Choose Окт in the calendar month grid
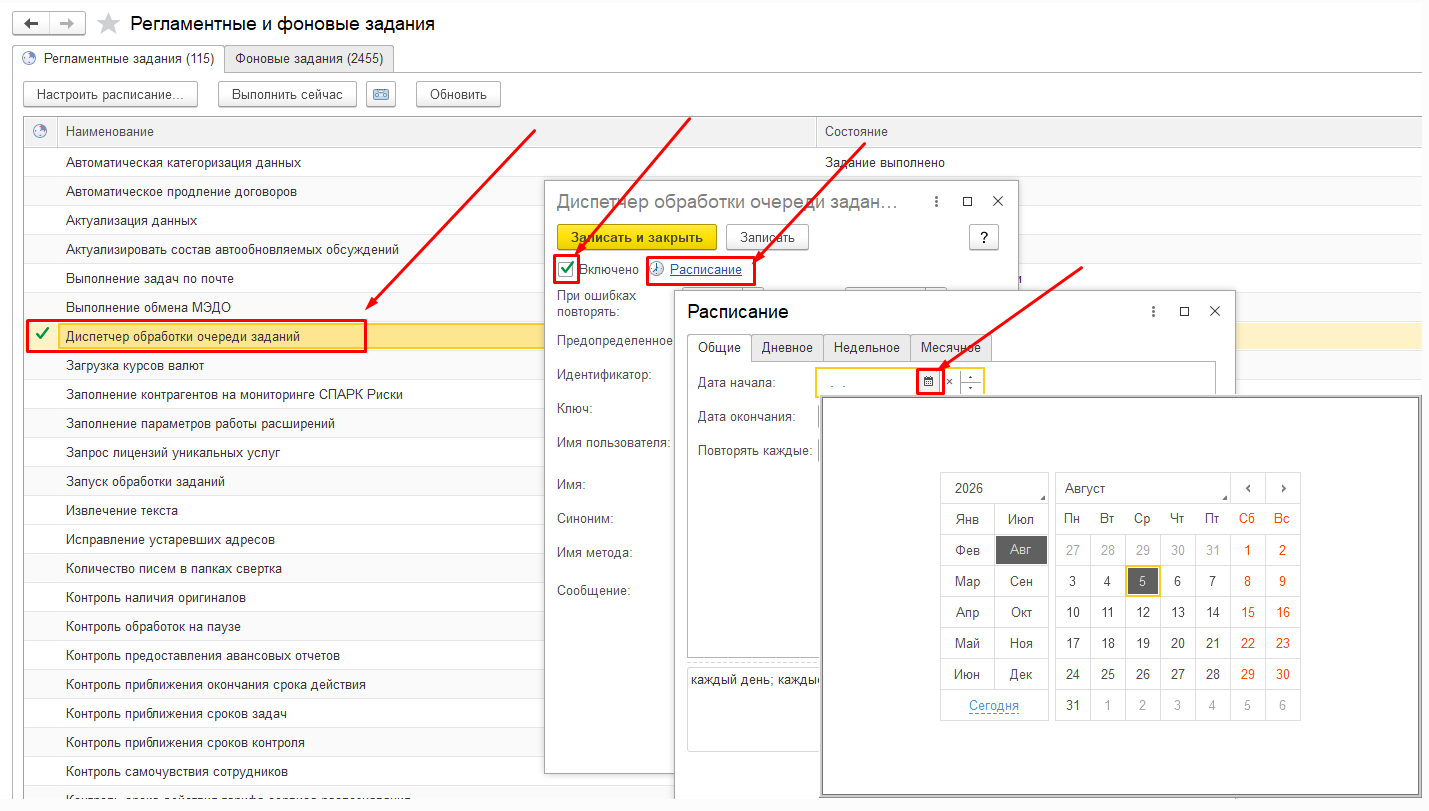1429x811 pixels. point(1021,612)
